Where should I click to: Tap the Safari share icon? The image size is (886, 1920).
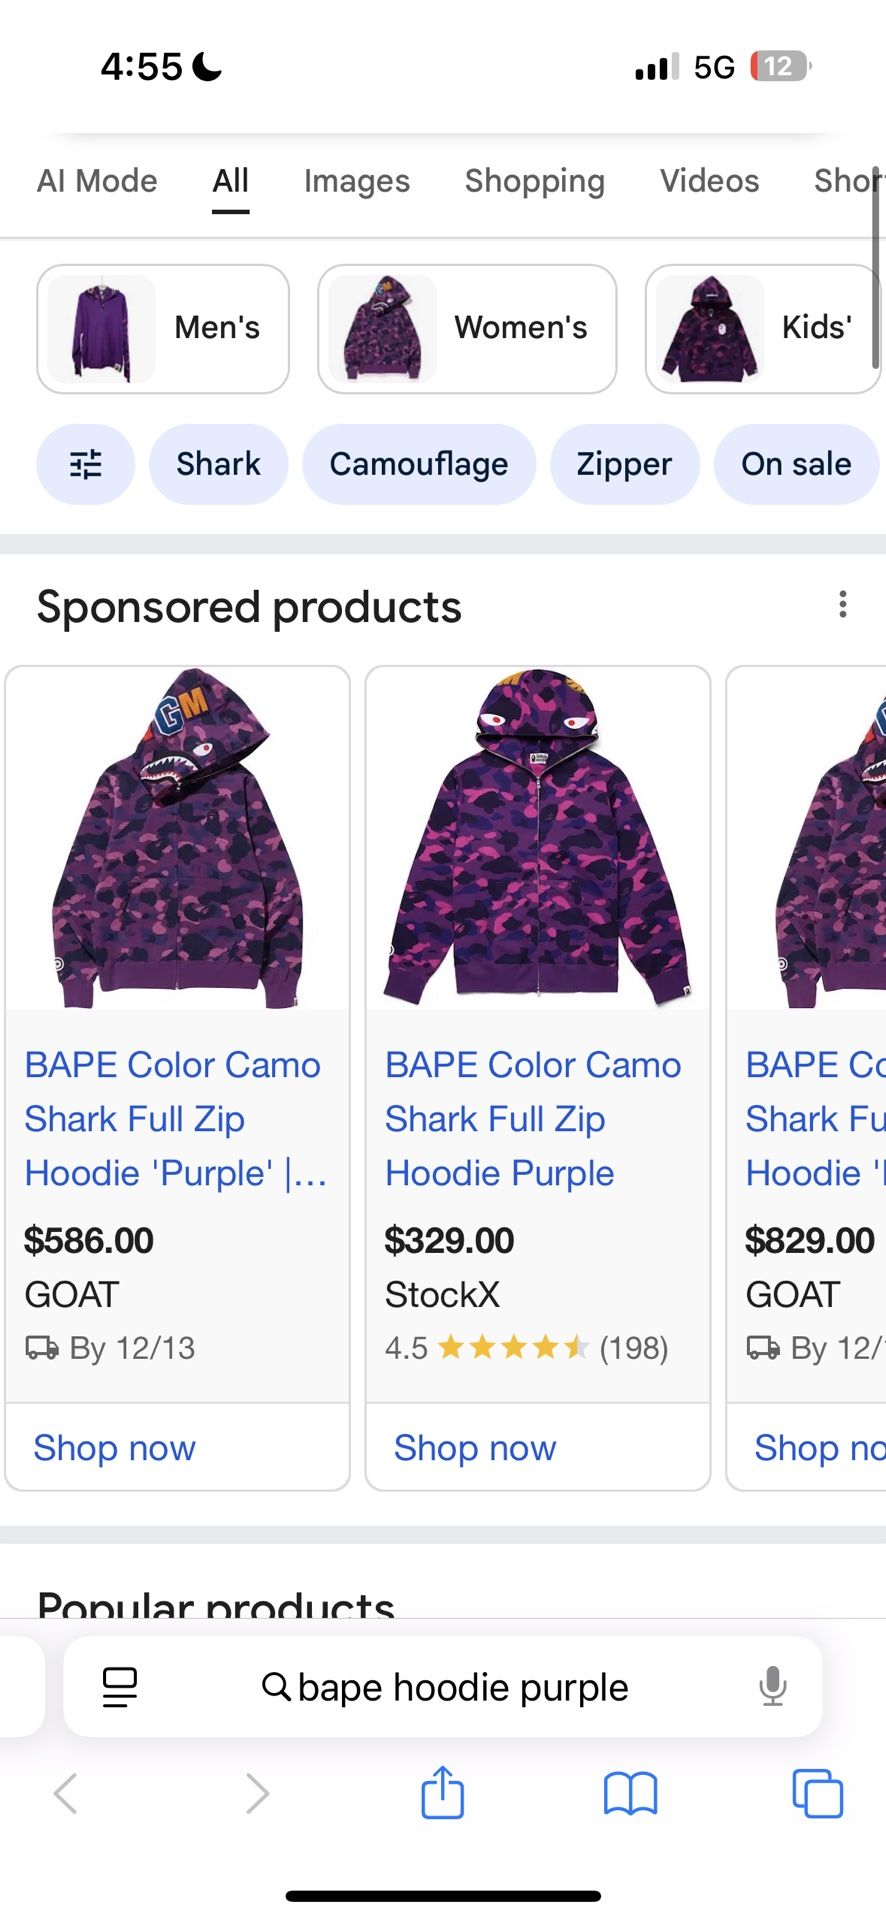[x=443, y=1793]
